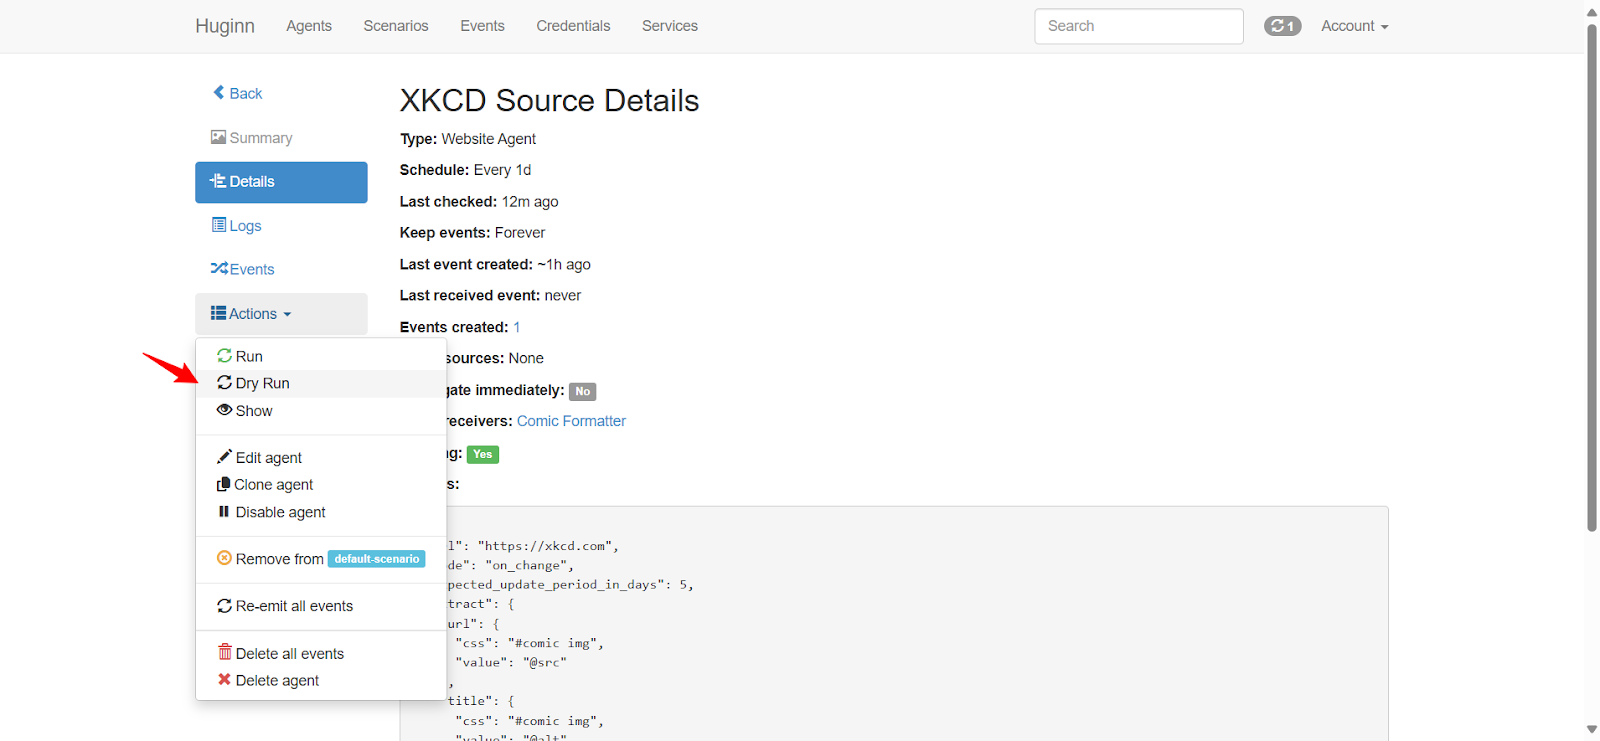This screenshot has width=1600, height=741.
Task: Choose Dry Run in the Actions menu
Action: click(321, 383)
